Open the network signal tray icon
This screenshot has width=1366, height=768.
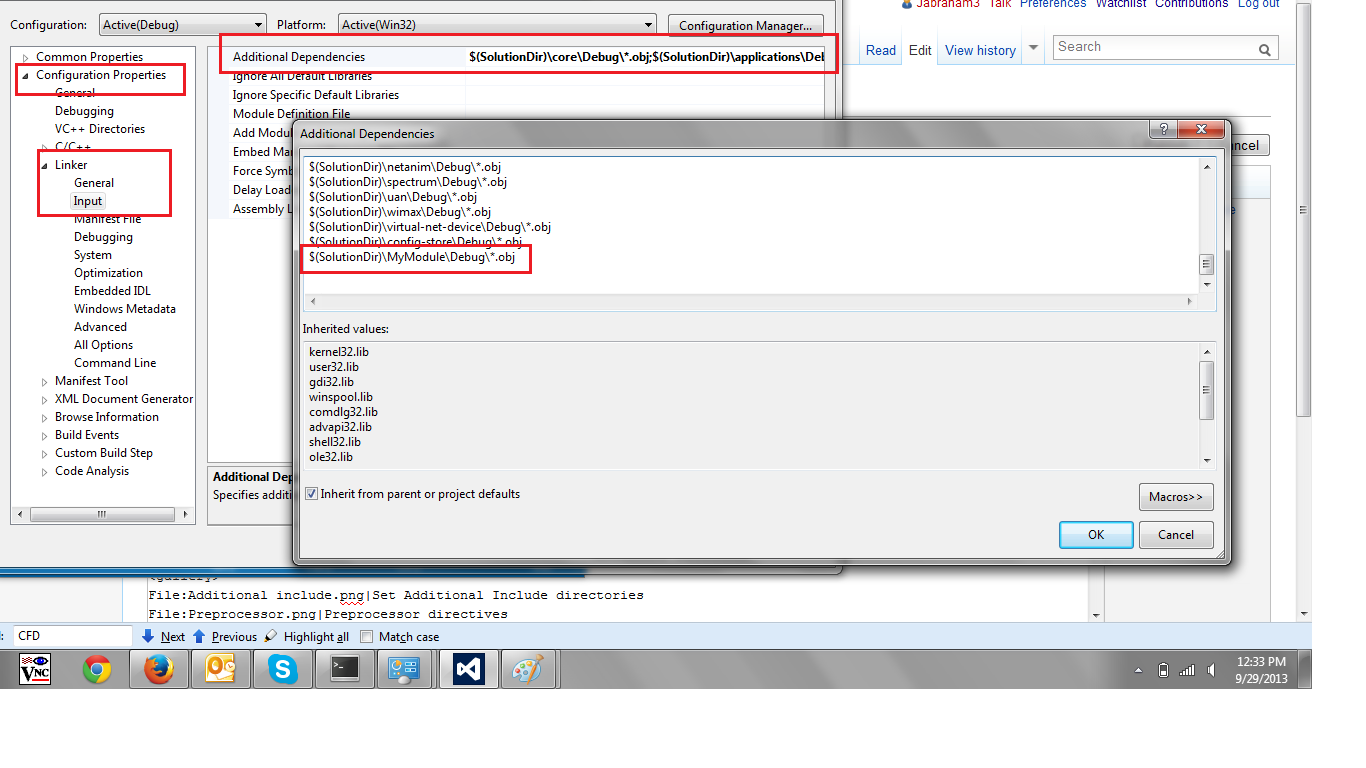click(1186, 670)
